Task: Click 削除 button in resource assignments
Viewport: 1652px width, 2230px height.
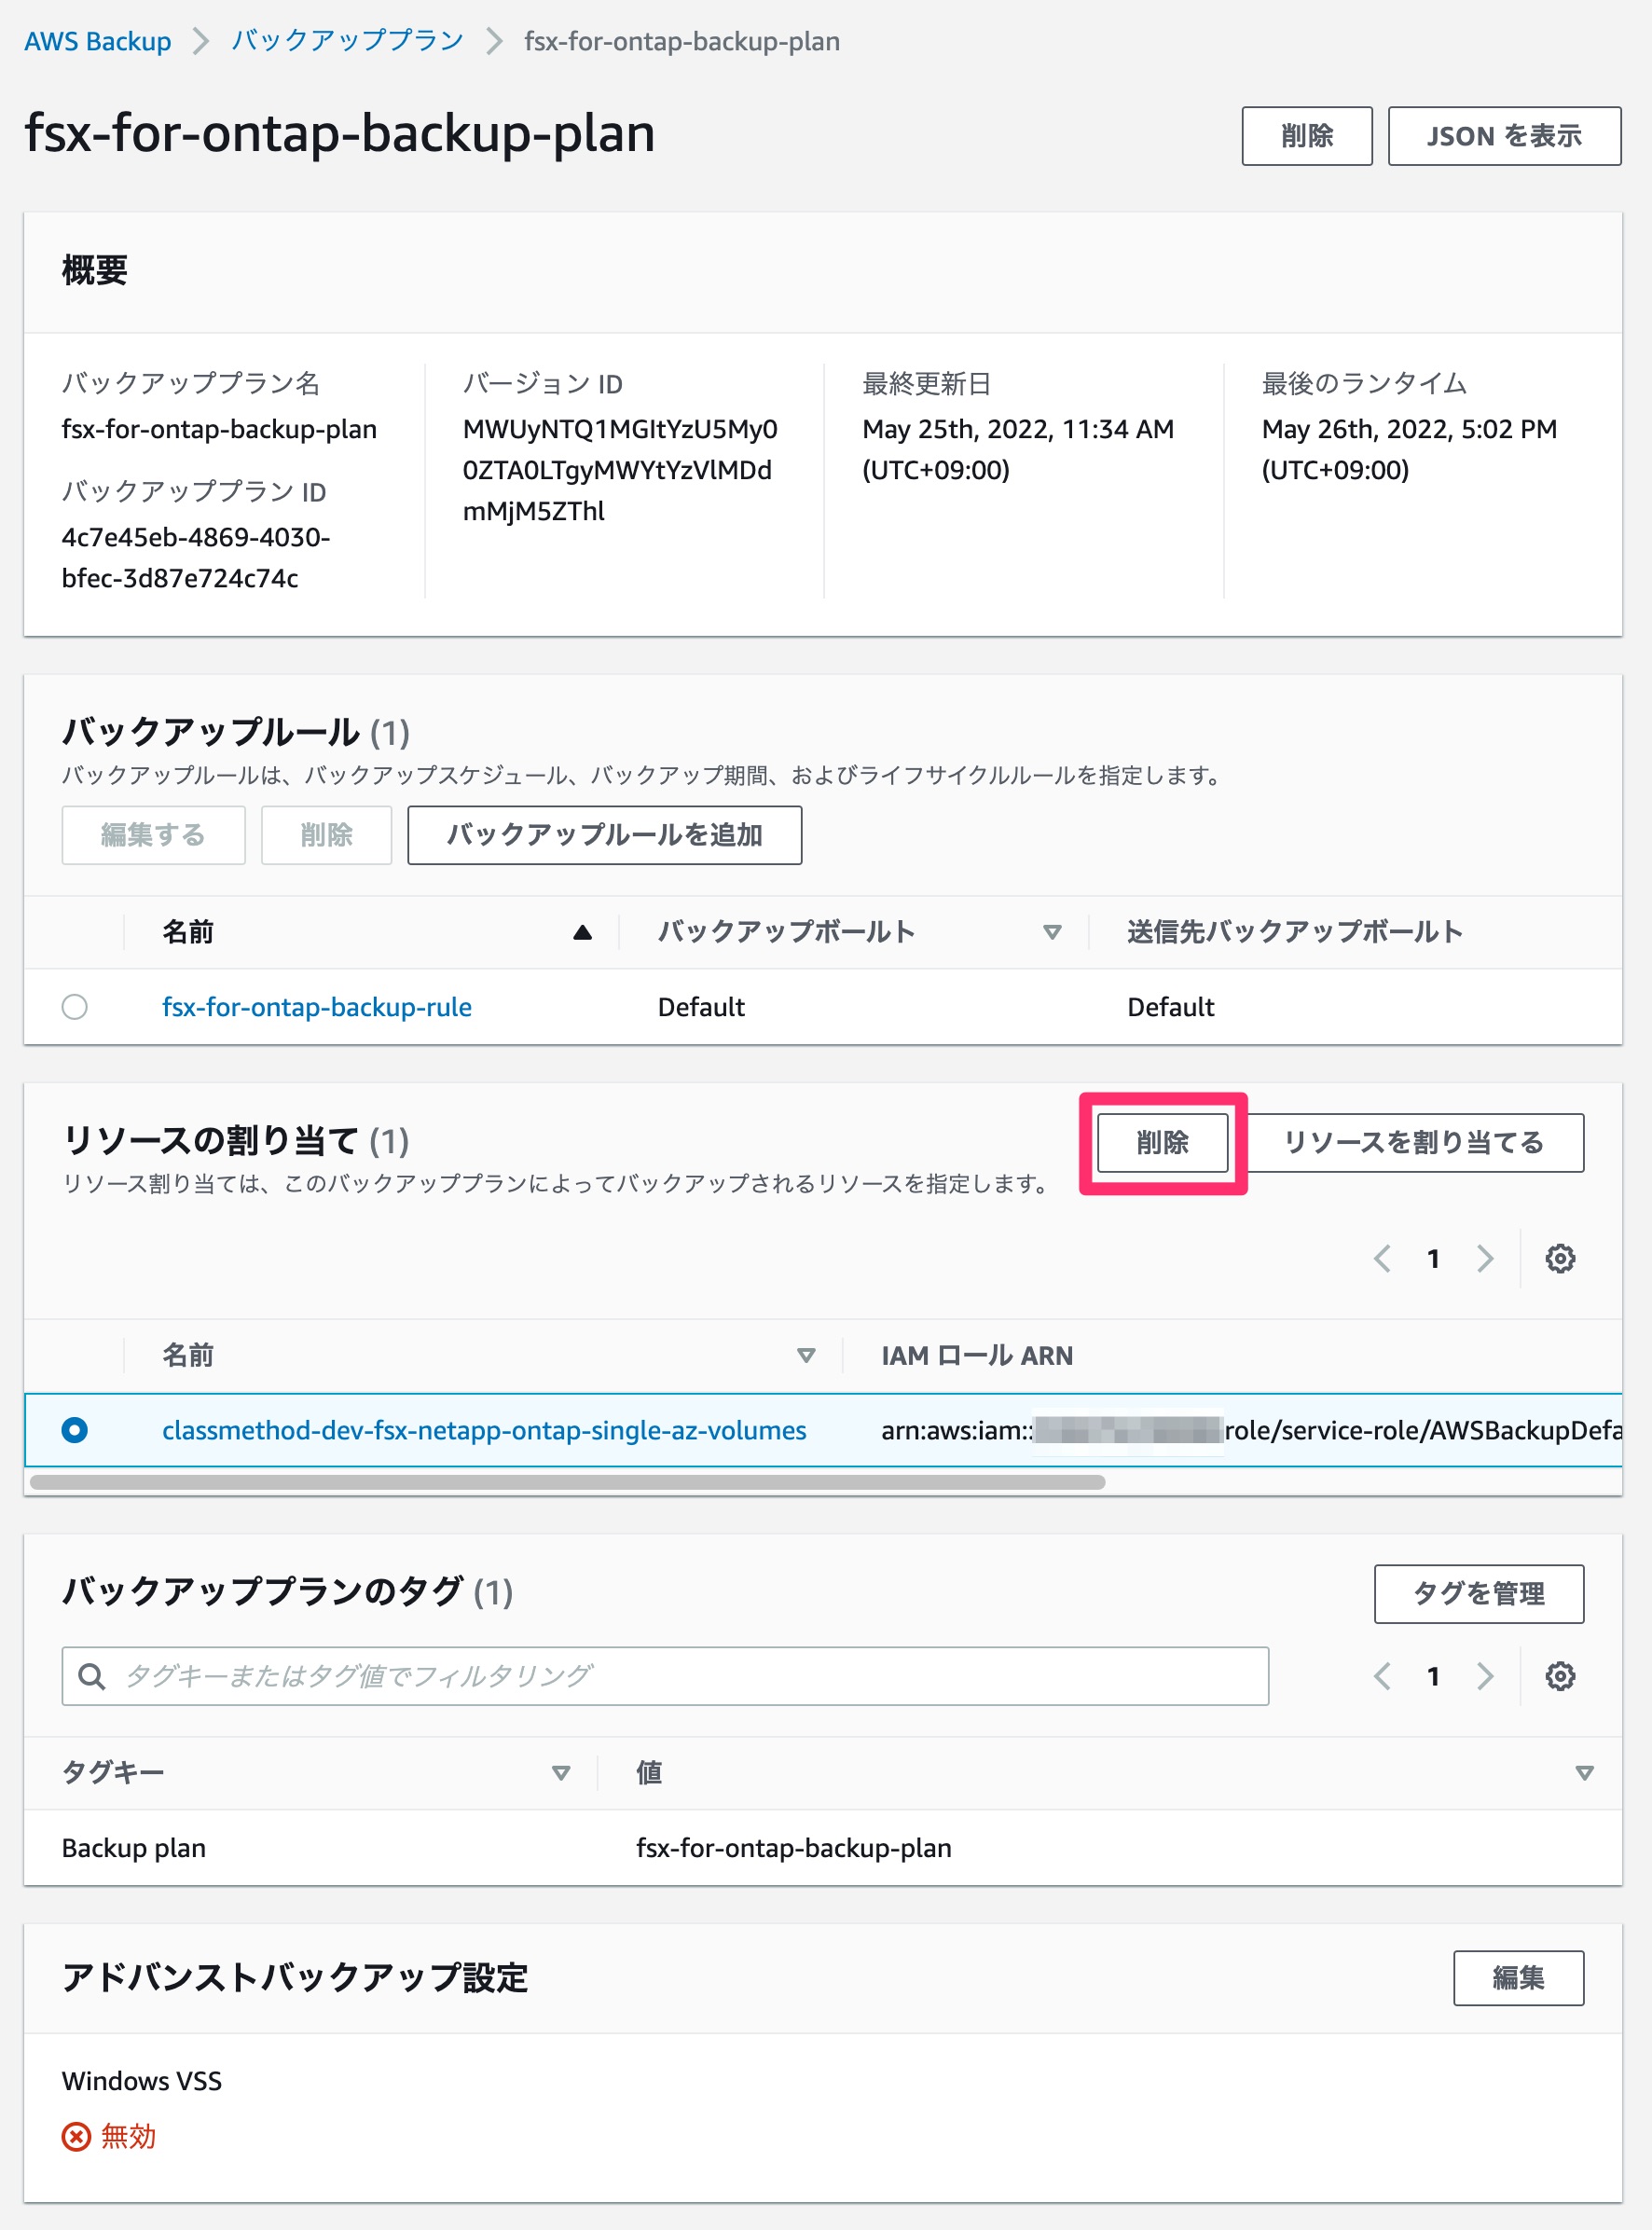Action: point(1162,1143)
